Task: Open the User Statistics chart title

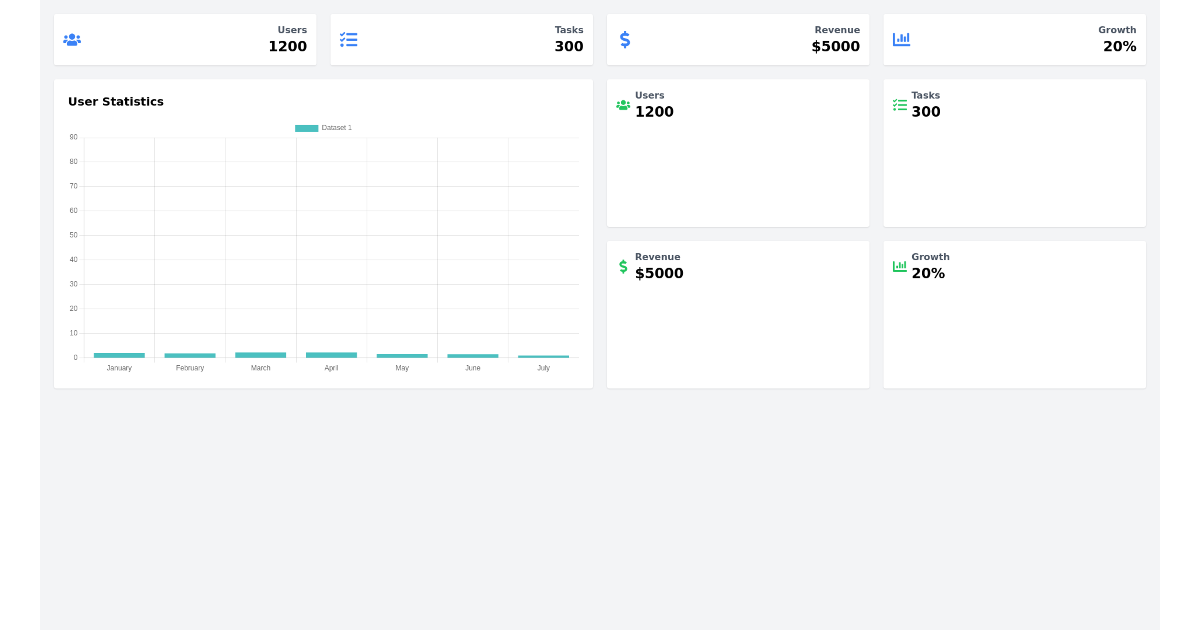Action: pyautogui.click(x=116, y=101)
